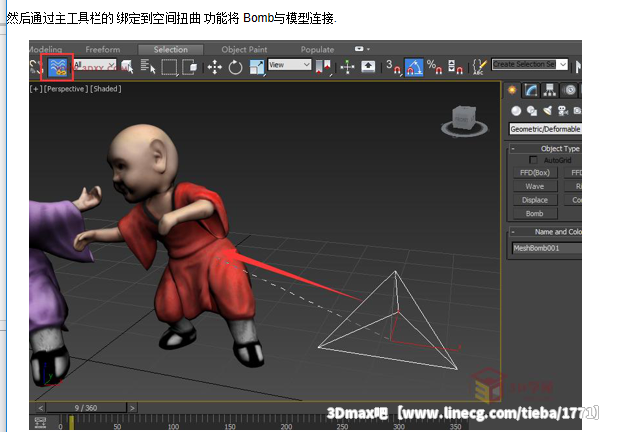The height and width of the screenshot is (432, 639).
Task: Toggle the Angle Snap magnet
Action: coord(414,67)
